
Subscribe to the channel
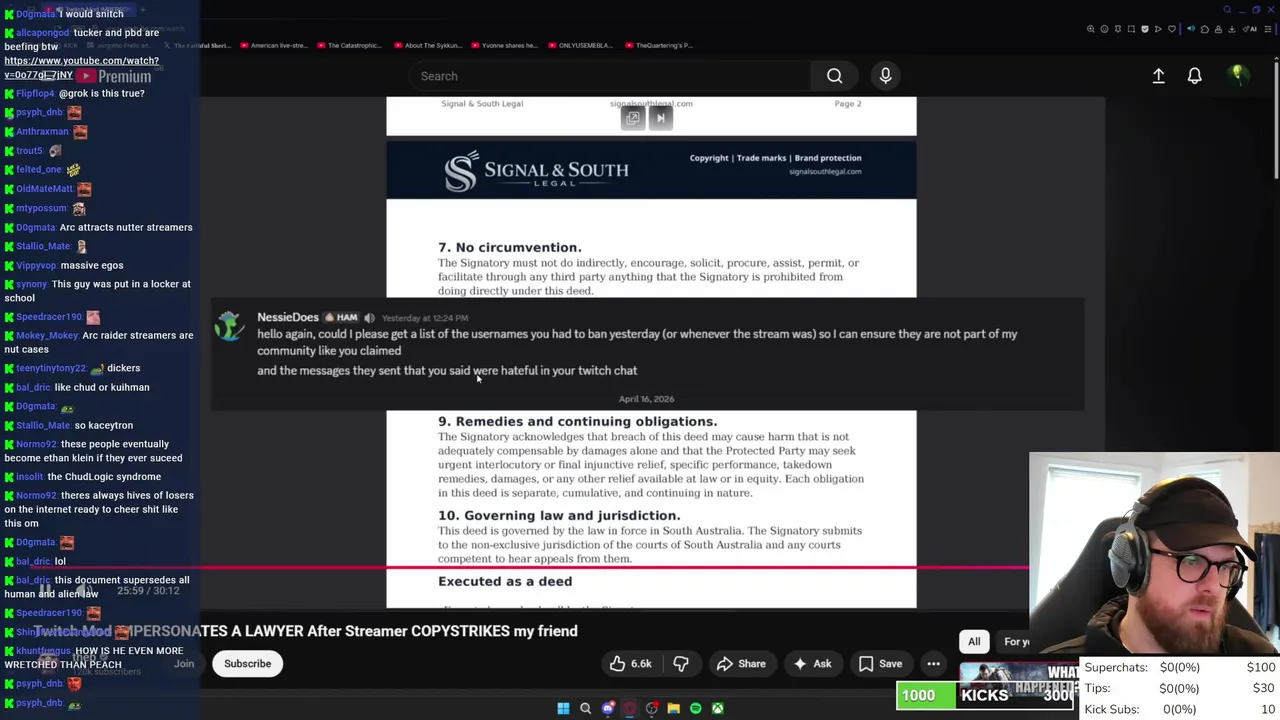tap(247, 664)
